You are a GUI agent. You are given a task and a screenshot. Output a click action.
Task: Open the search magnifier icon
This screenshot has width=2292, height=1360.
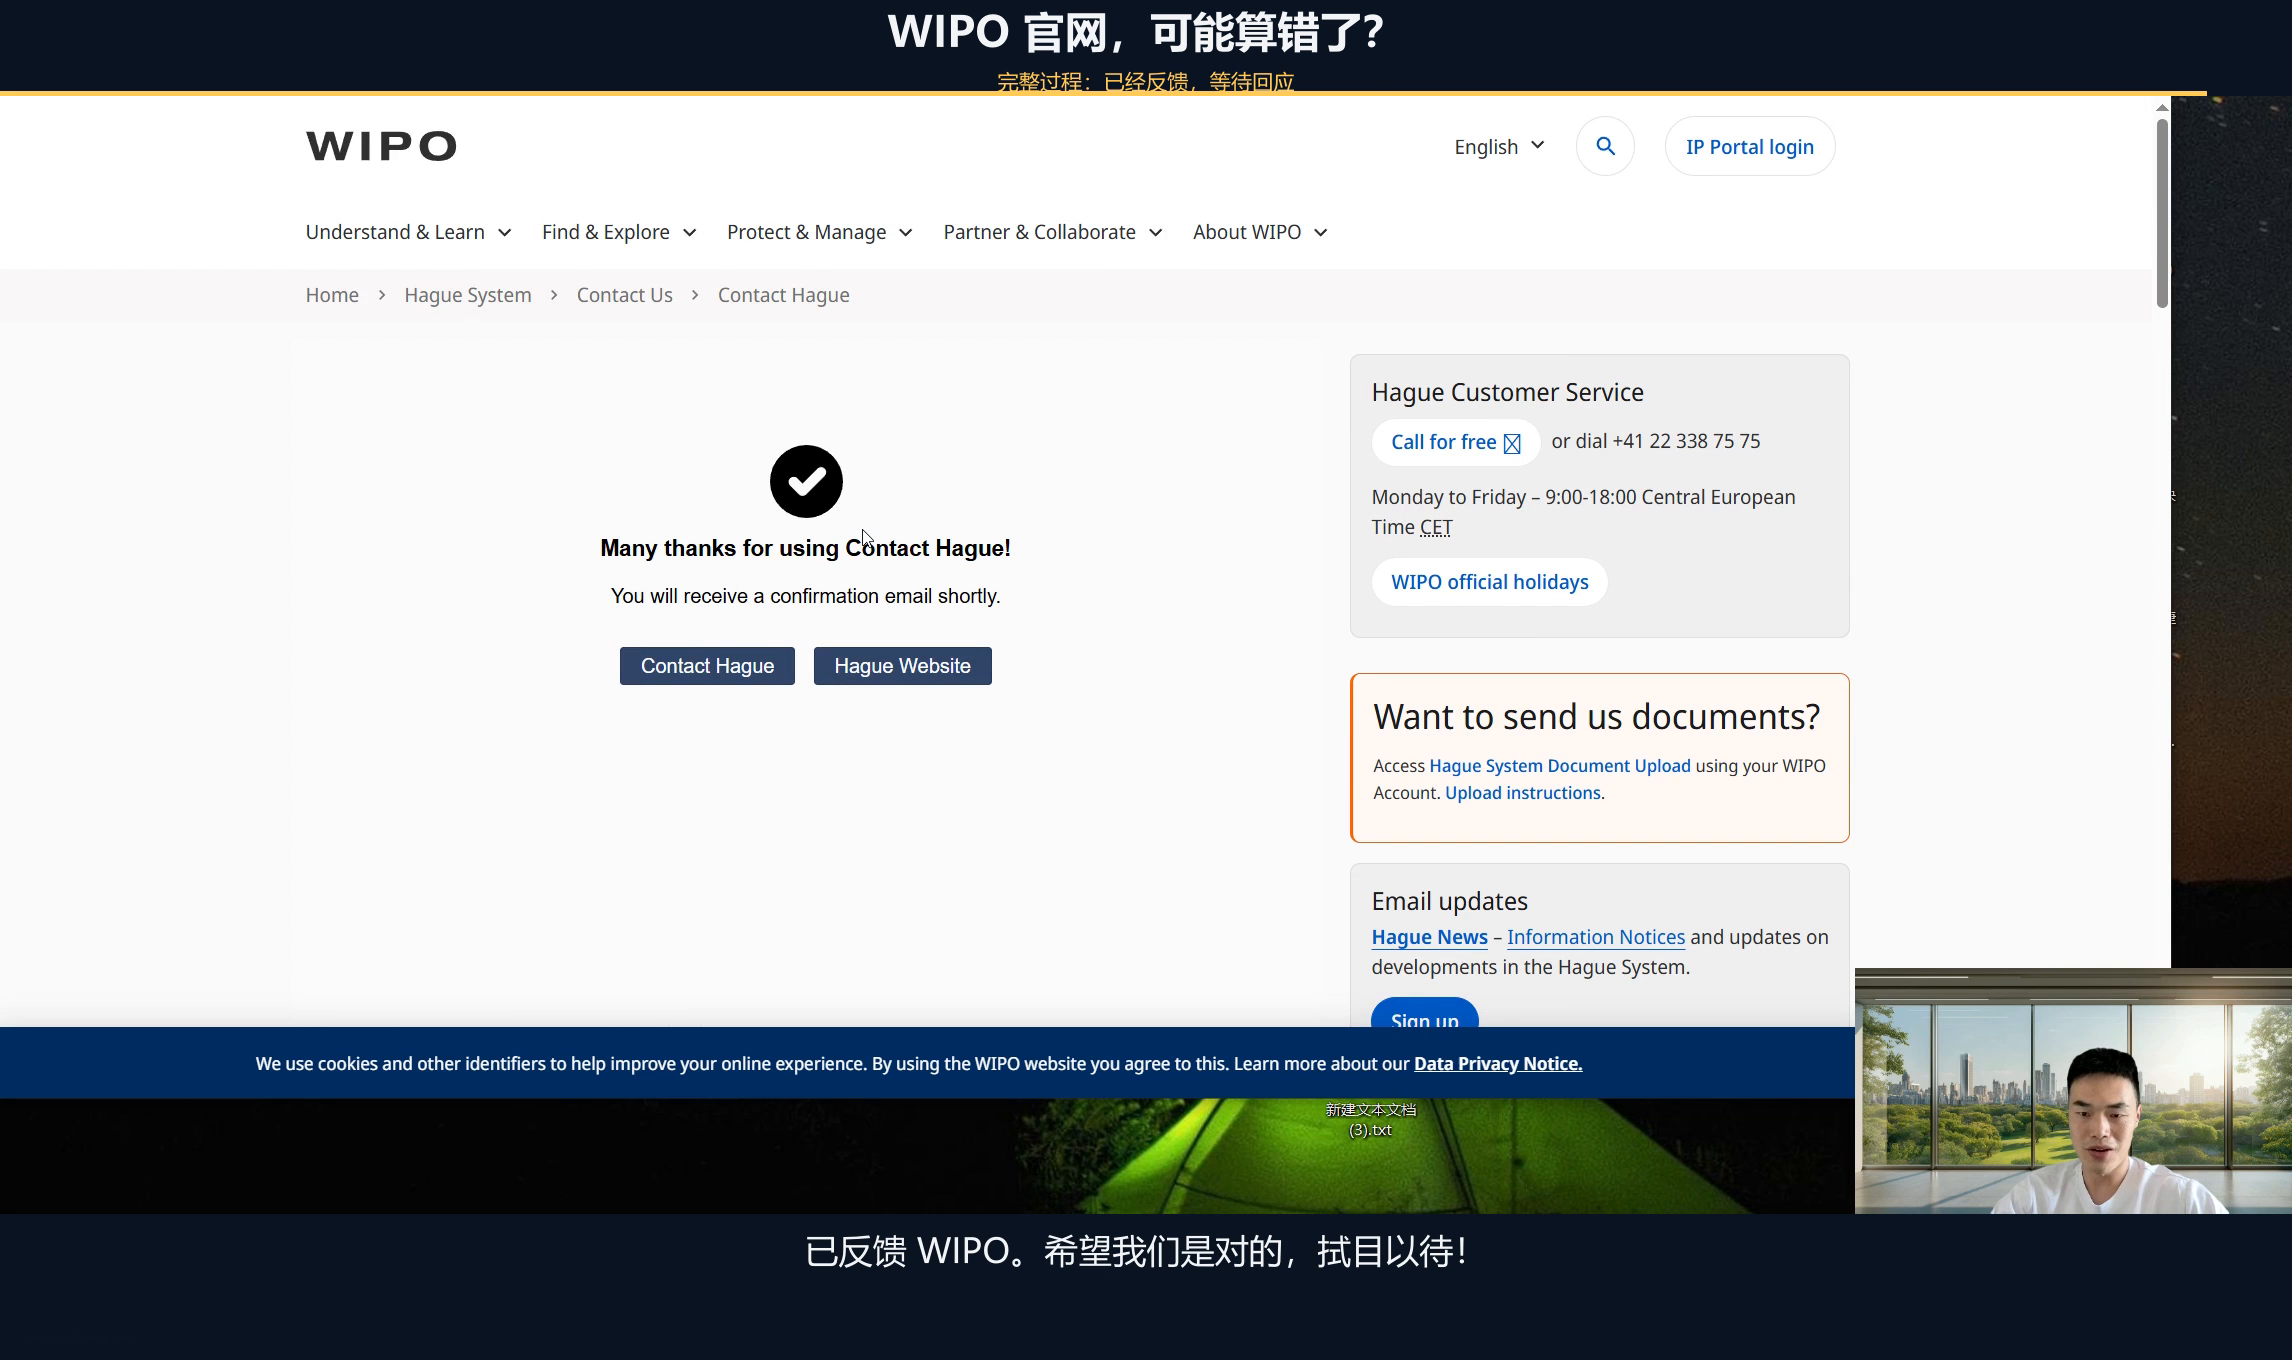coord(1605,146)
